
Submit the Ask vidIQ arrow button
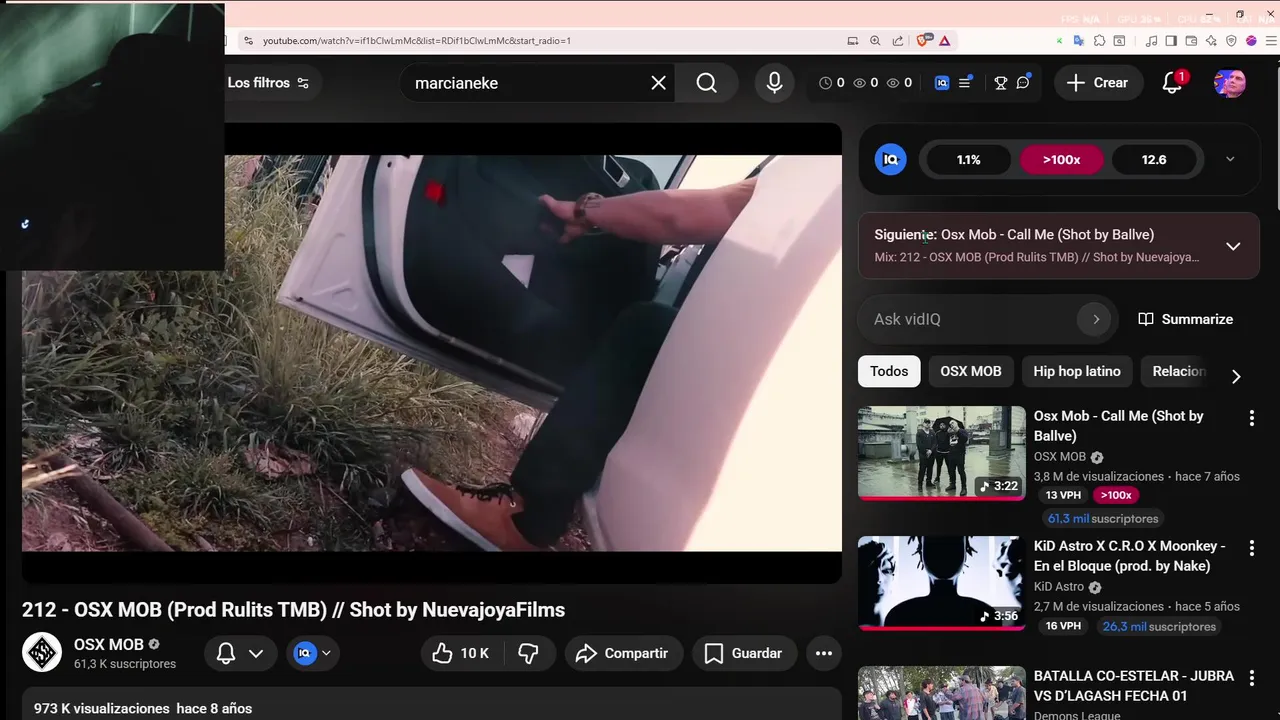(1096, 319)
